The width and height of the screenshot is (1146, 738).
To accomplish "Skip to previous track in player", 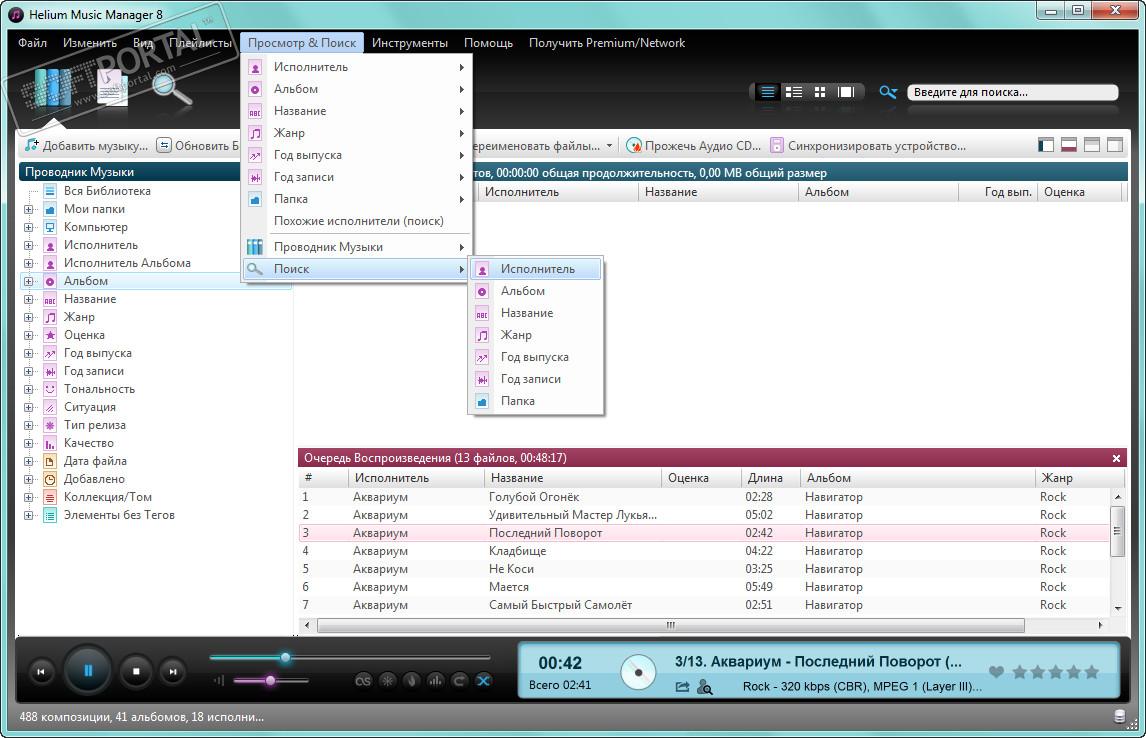I will (x=41, y=672).
